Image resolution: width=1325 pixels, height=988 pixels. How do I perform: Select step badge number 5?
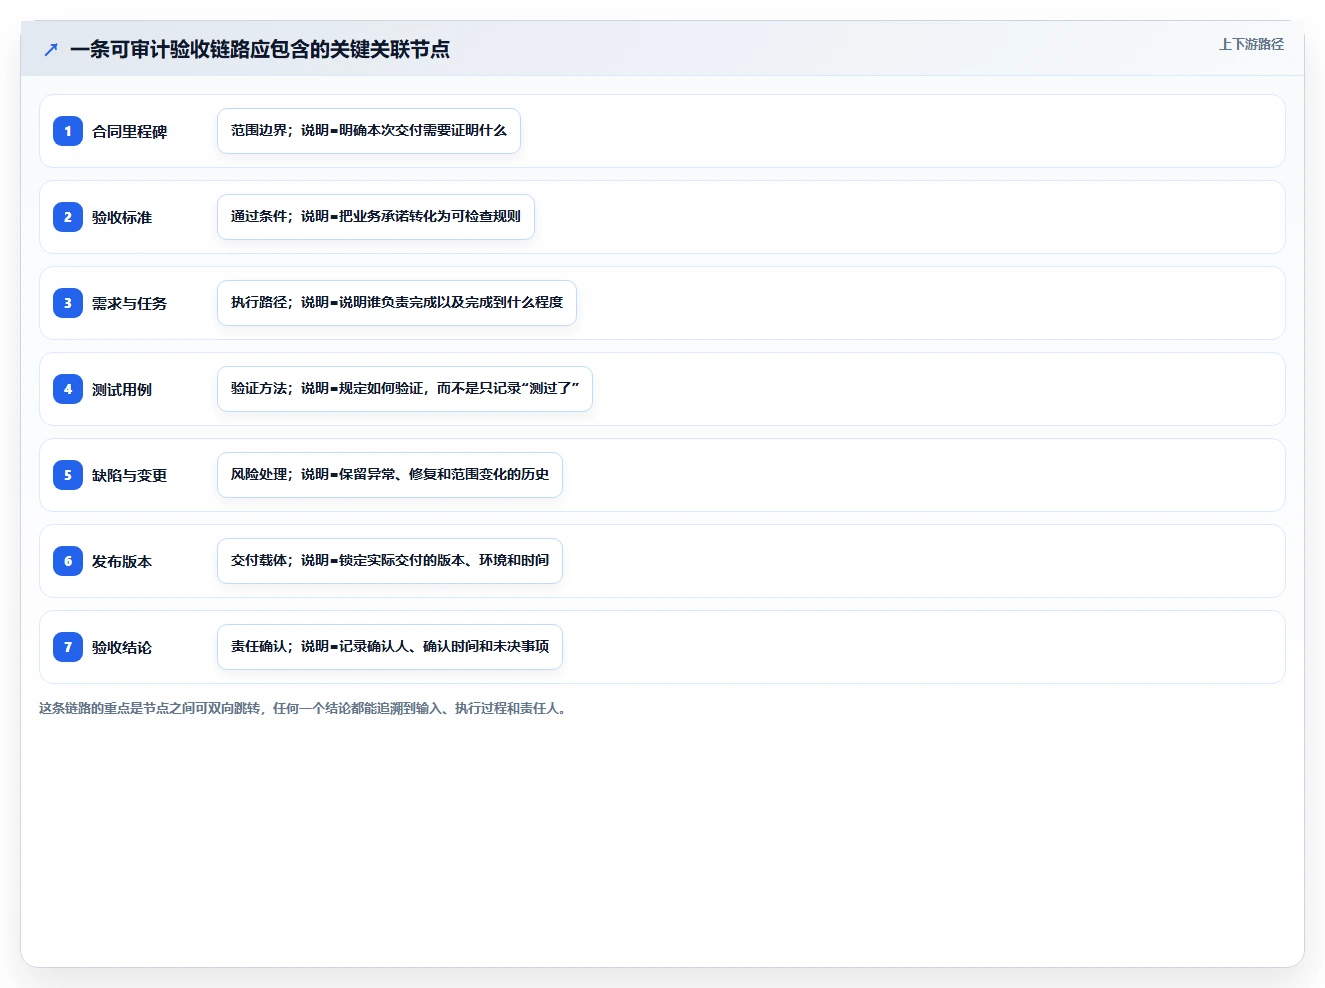pyautogui.click(x=68, y=475)
